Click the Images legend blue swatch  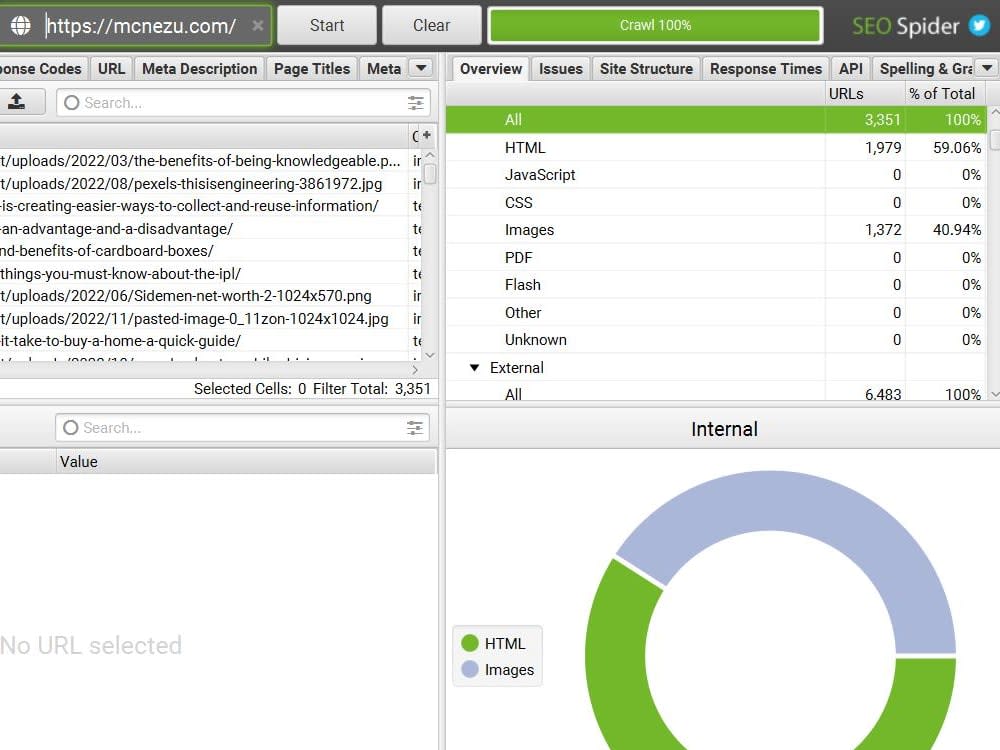pyautogui.click(x=470, y=669)
